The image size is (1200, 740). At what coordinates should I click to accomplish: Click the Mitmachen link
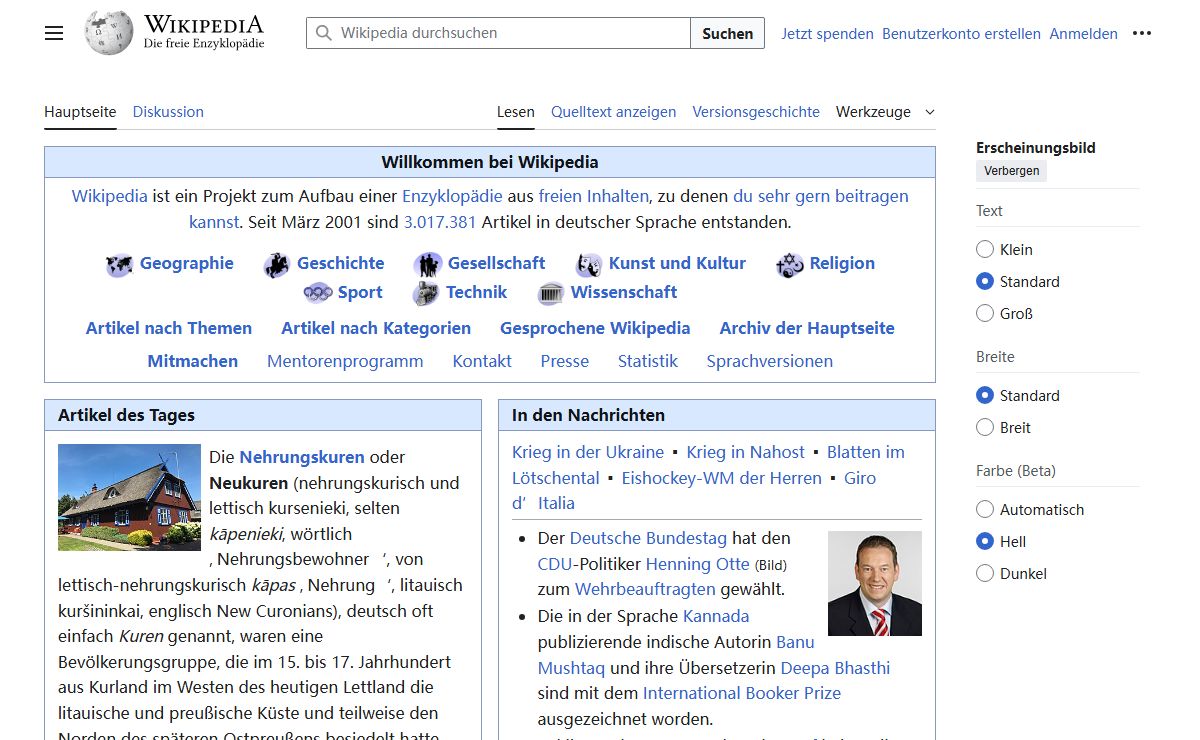pyautogui.click(x=192, y=361)
